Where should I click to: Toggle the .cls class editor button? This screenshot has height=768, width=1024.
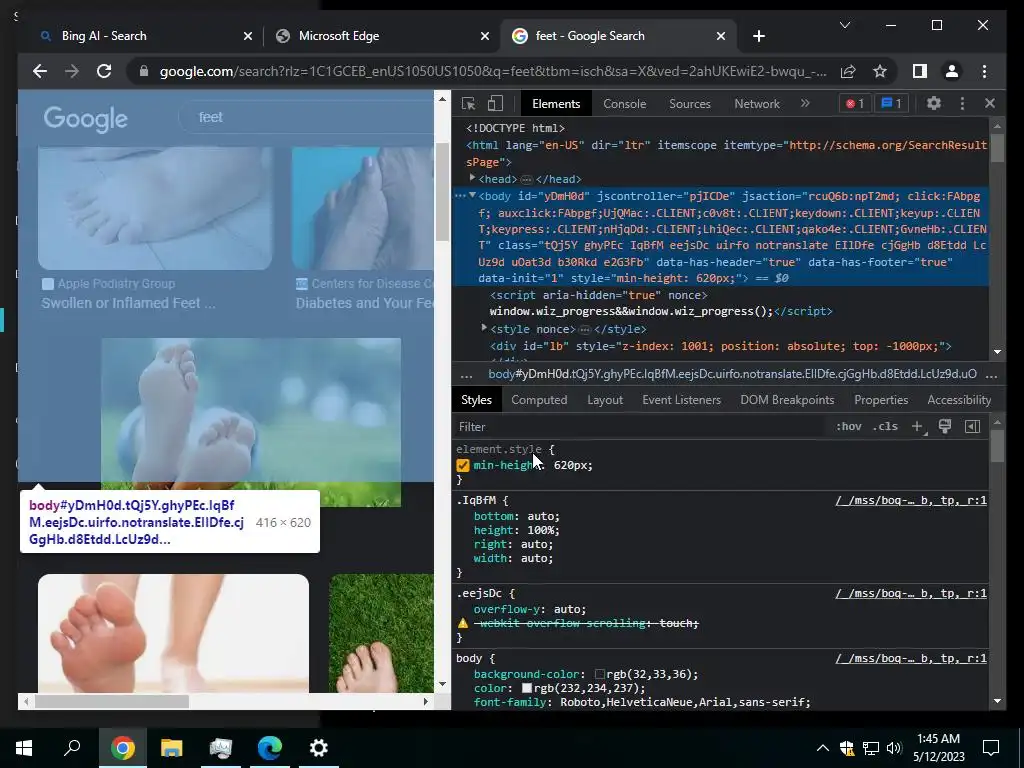pyautogui.click(x=885, y=426)
